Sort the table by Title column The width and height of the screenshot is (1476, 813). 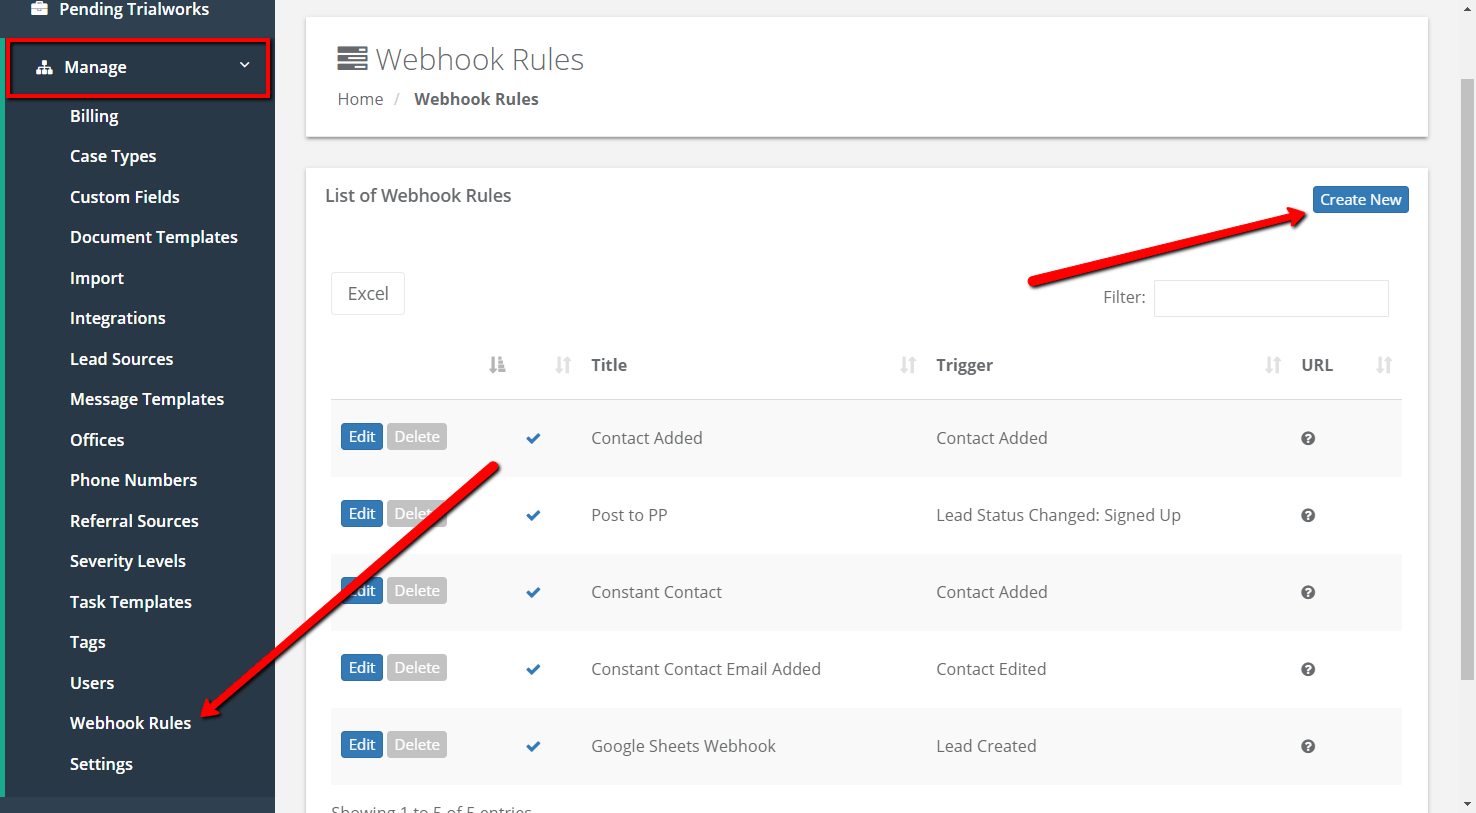click(x=608, y=364)
